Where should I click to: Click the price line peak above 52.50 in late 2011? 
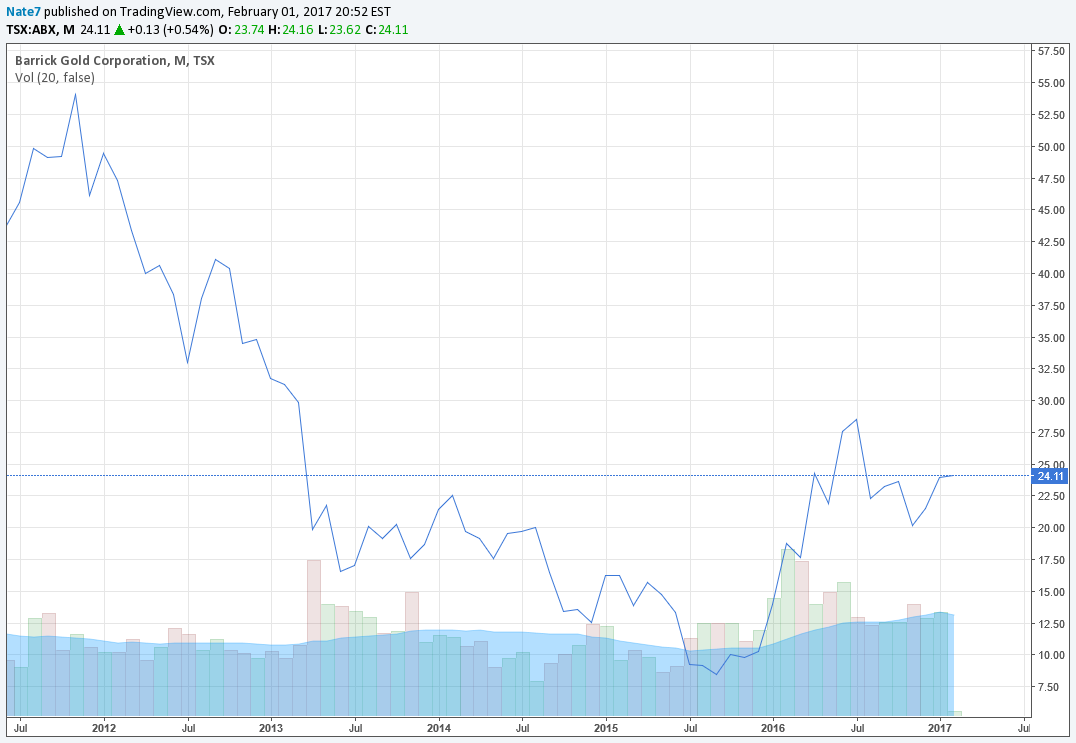pyautogui.click(x=75, y=95)
